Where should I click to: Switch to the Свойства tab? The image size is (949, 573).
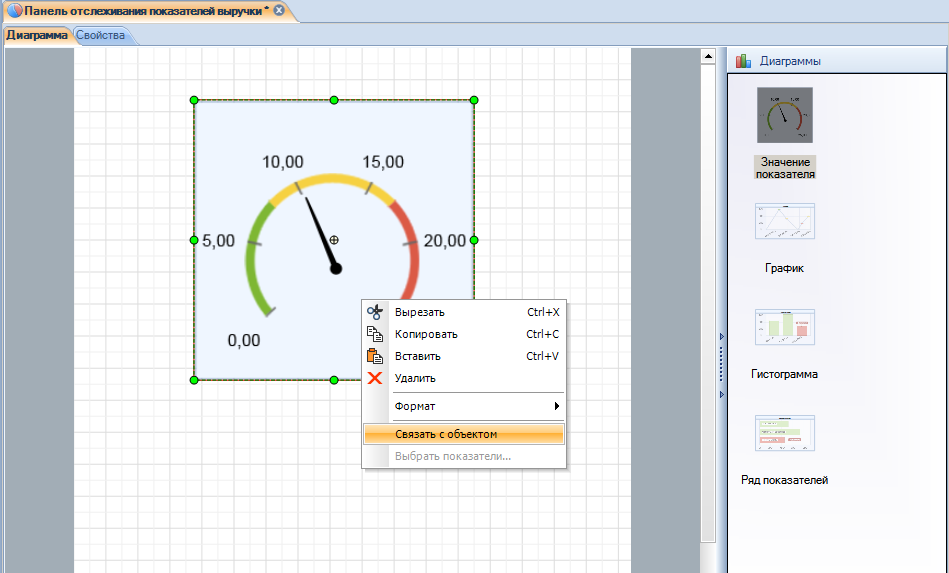(x=101, y=36)
